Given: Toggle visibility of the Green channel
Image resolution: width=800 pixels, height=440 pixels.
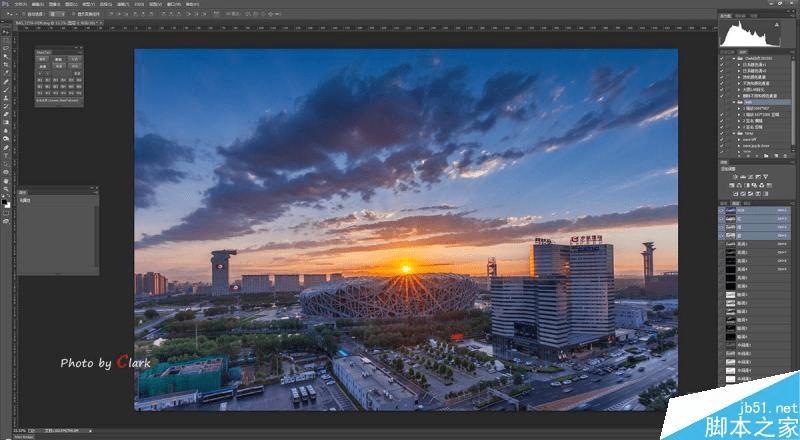Looking at the screenshot, I should click(x=721, y=227).
